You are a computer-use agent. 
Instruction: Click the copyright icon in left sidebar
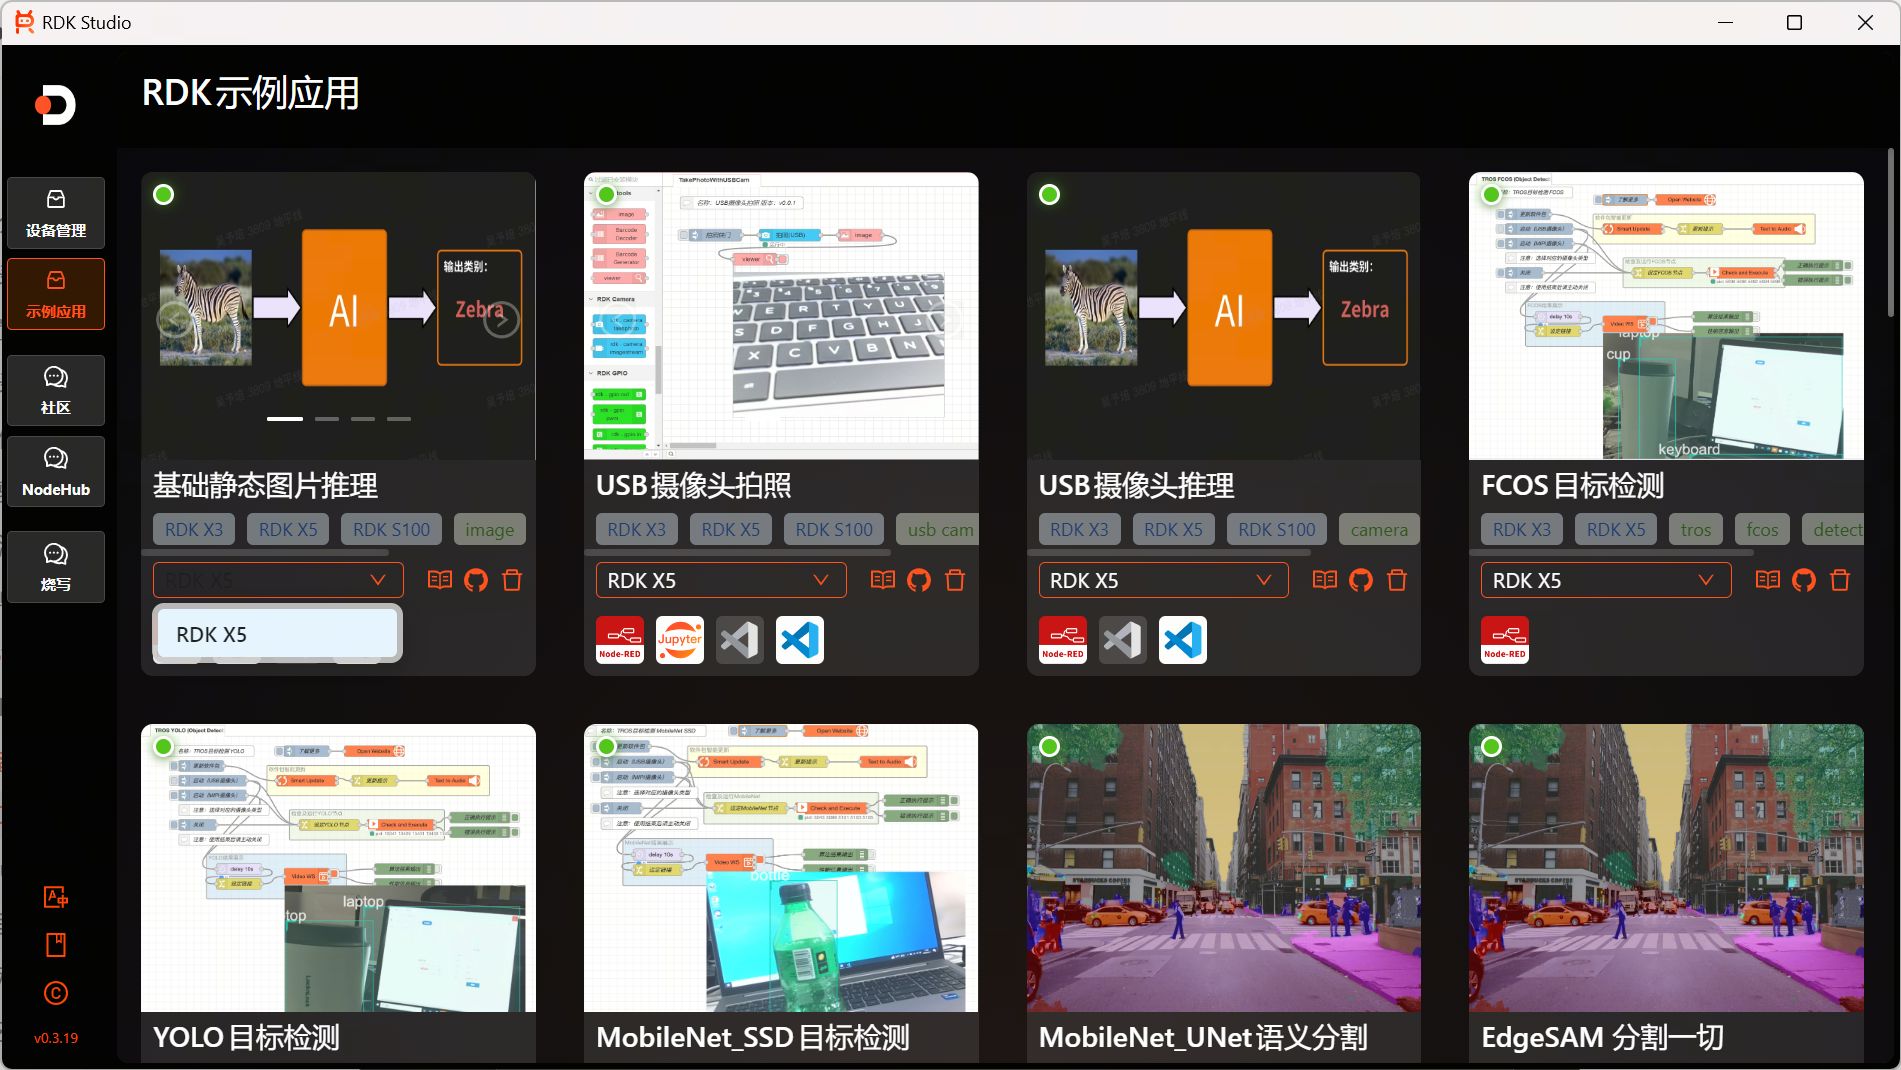click(x=56, y=993)
